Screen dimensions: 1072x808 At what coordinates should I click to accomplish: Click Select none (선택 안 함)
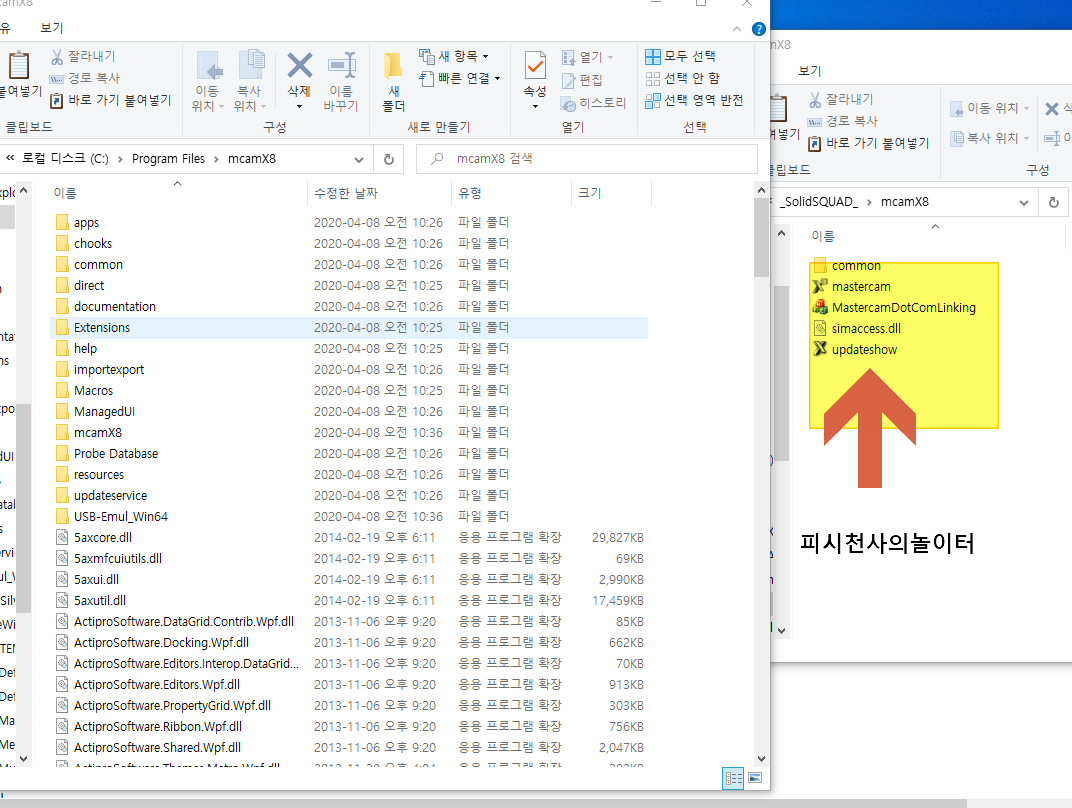click(x=682, y=78)
